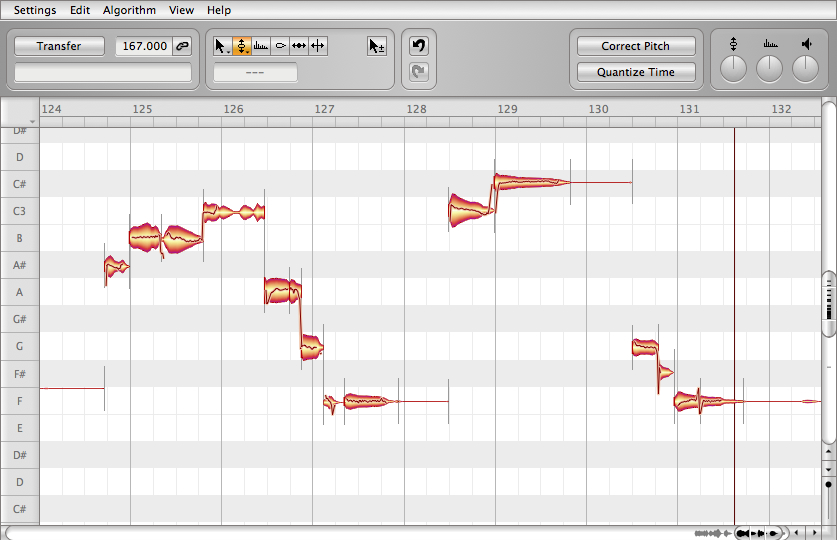Click bar 128 in the time ruler
The image size is (837, 540).
pos(416,109)
